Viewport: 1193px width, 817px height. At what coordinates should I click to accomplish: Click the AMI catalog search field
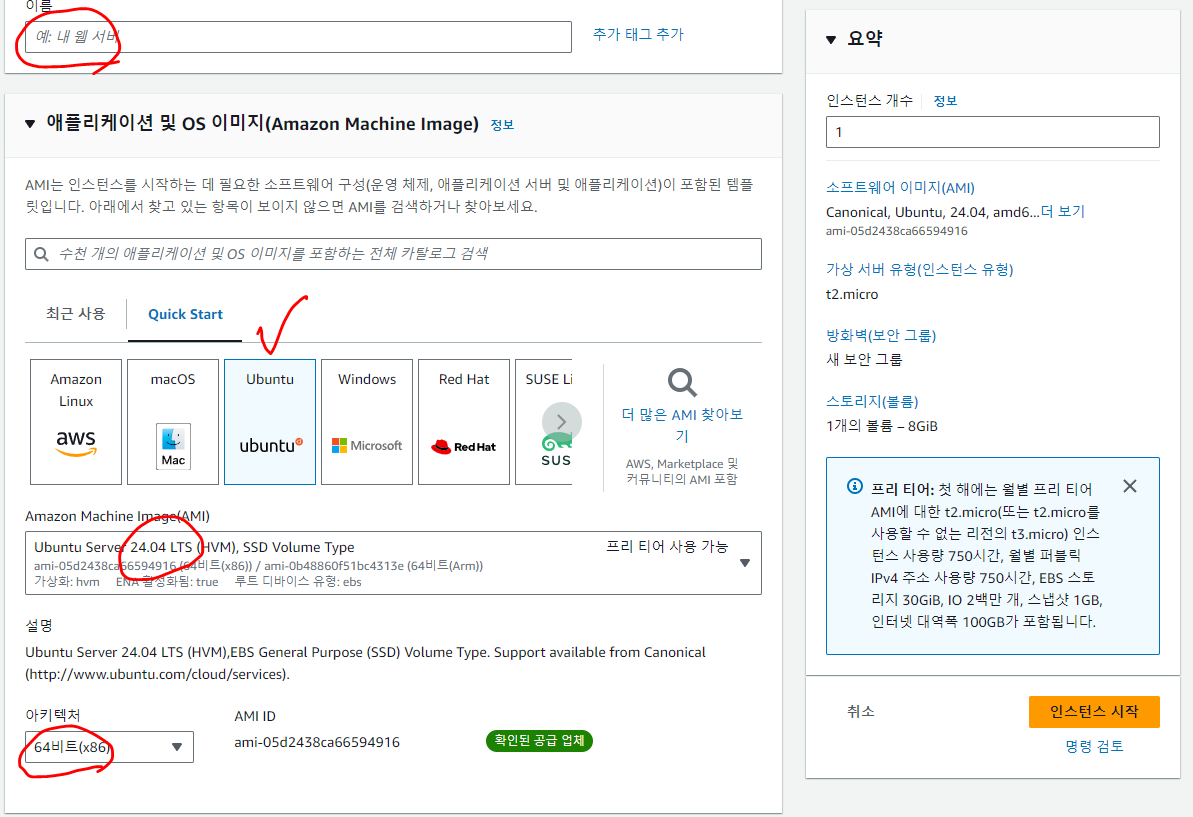393,254
